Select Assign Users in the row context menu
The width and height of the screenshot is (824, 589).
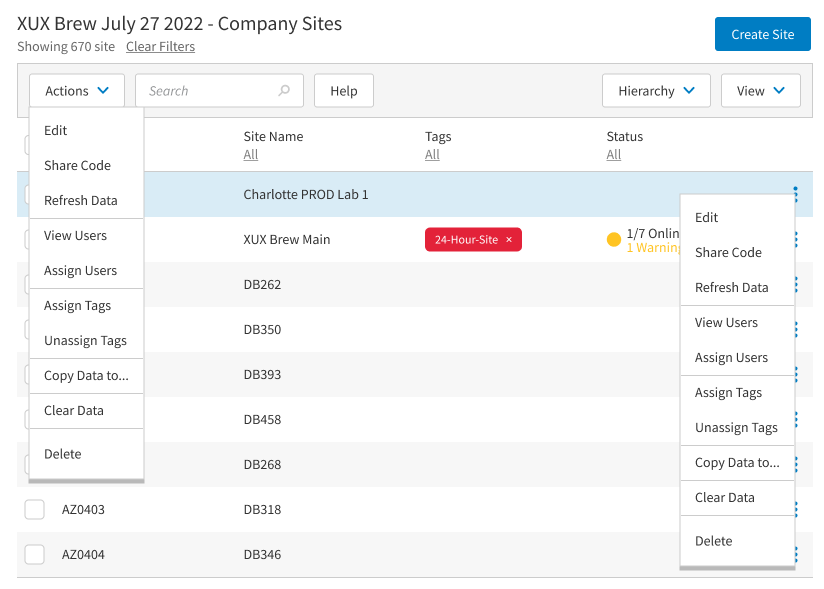(x=737, y=358)
